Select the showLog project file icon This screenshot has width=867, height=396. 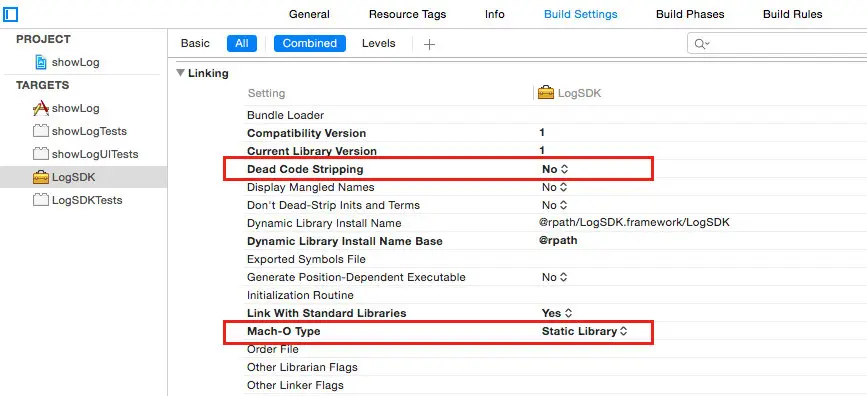pyautogui.click(x=41, y=62)
